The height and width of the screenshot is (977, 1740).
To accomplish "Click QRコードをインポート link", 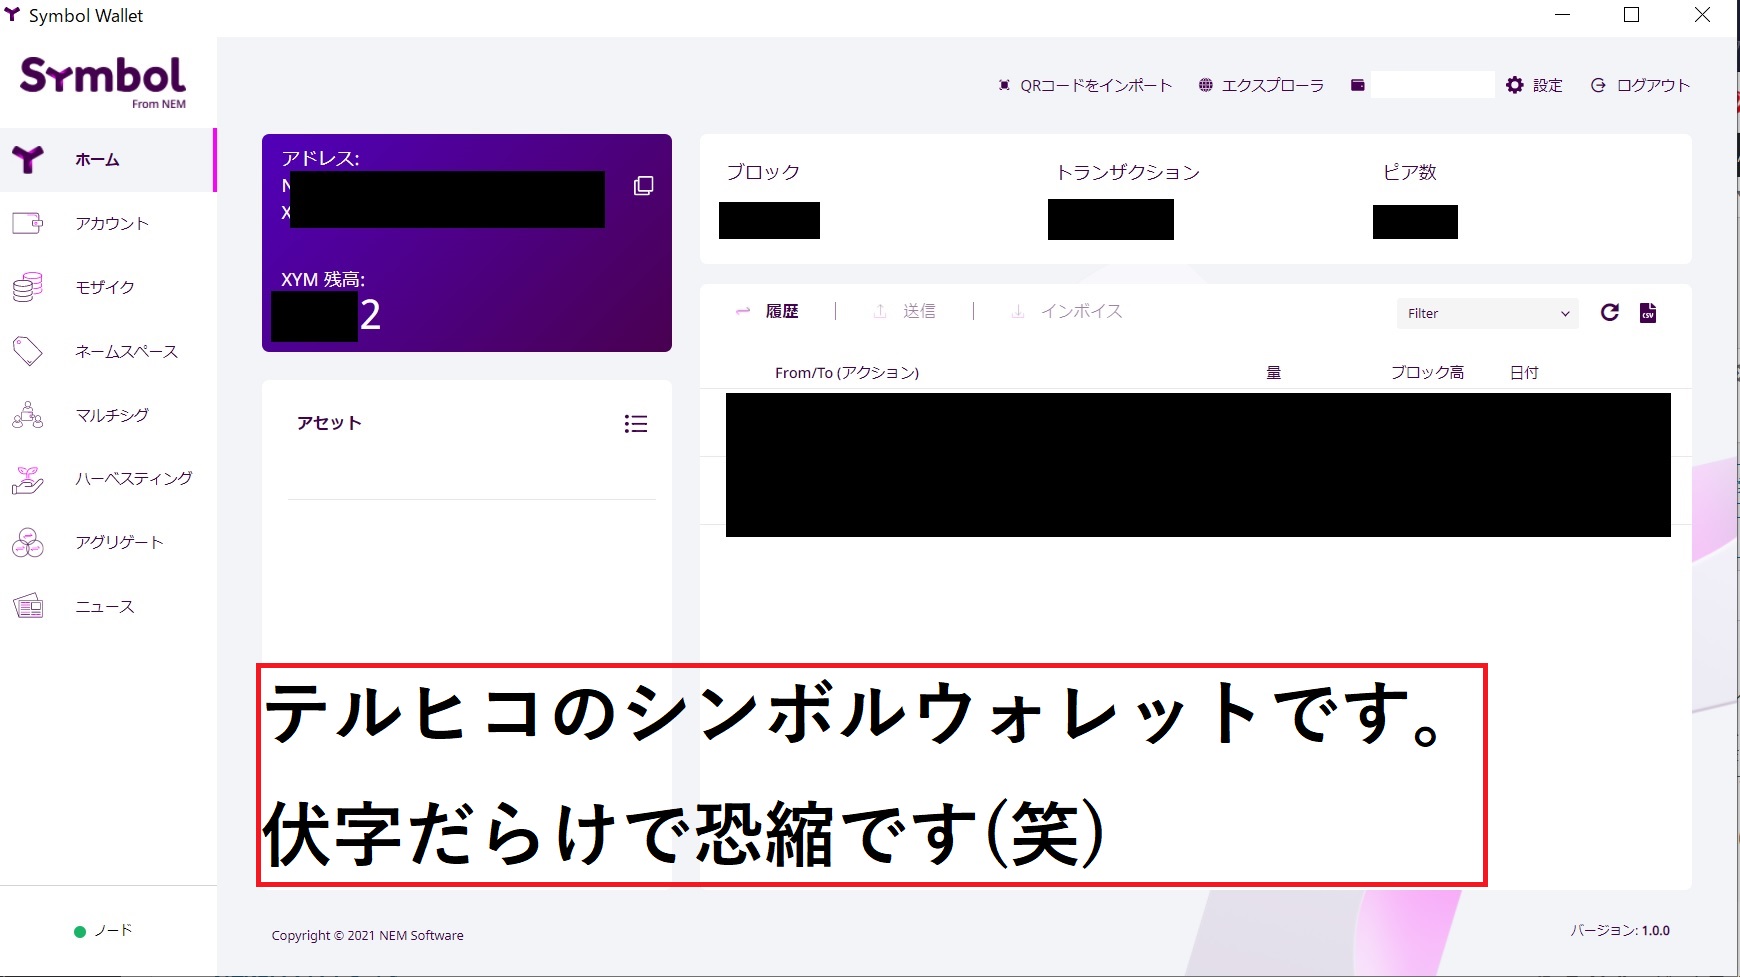I will 1096,86.
